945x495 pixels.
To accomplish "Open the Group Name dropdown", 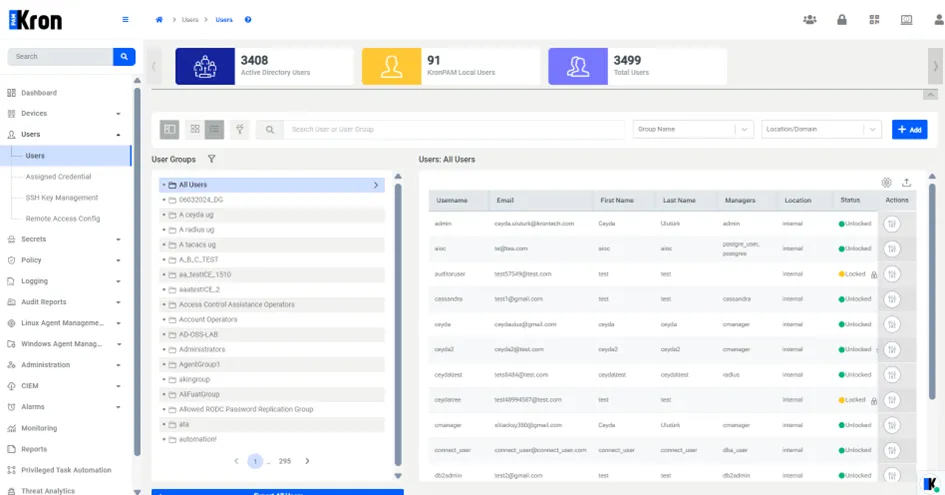I will pos(693,129).
